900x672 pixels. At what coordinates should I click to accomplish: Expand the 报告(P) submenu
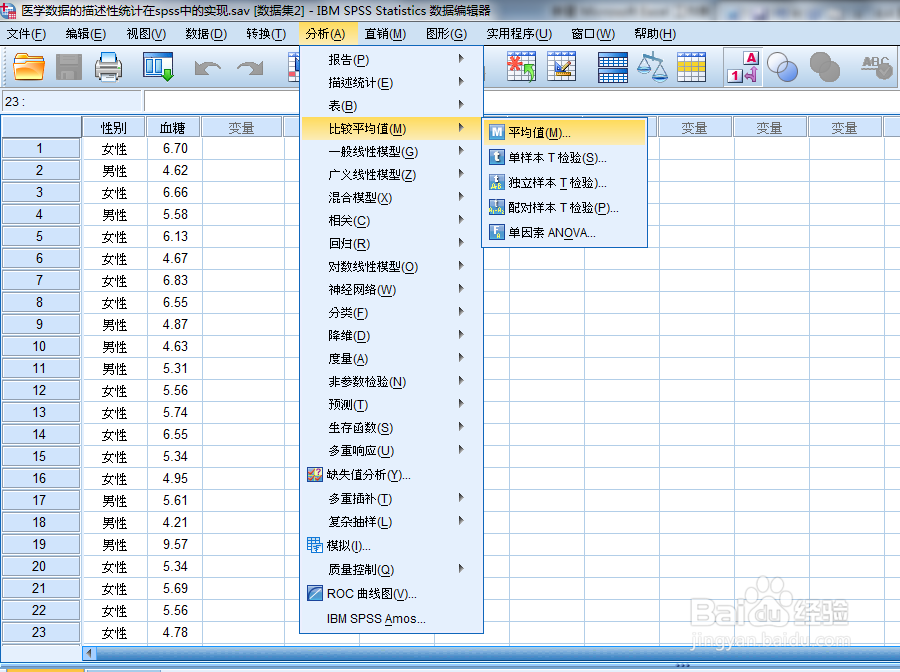coord(391,60)
